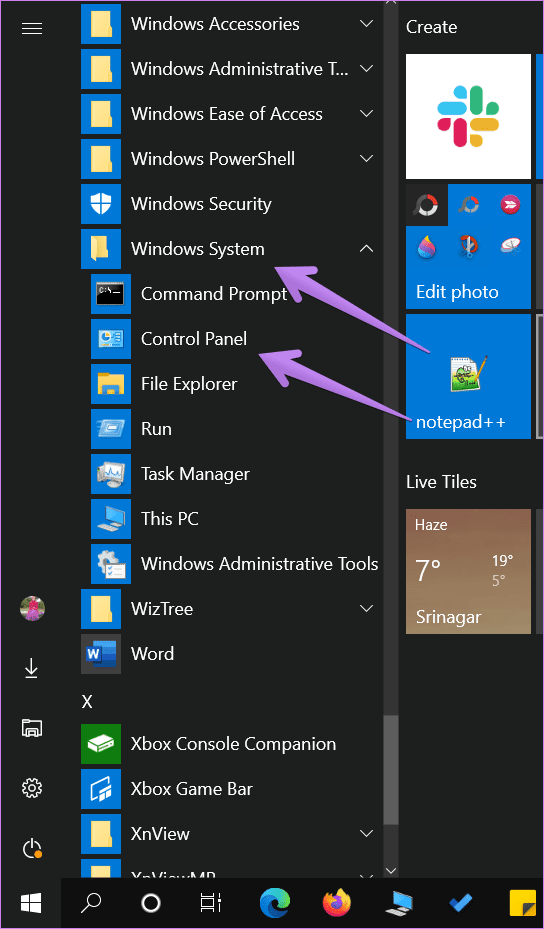The image size is (544, 929).
Task: Click the Windows Start button
Action: 30,904
